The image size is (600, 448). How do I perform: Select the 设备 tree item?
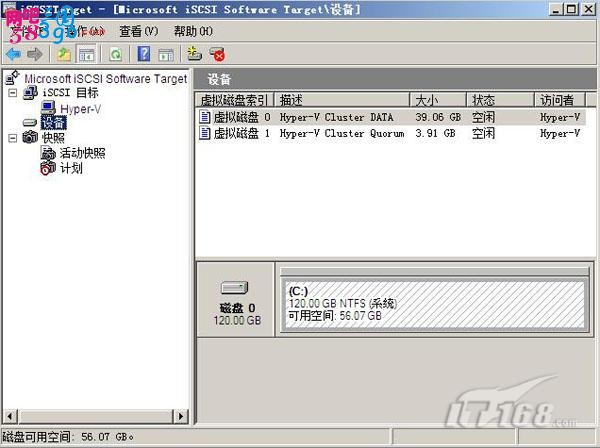point(54,122)
